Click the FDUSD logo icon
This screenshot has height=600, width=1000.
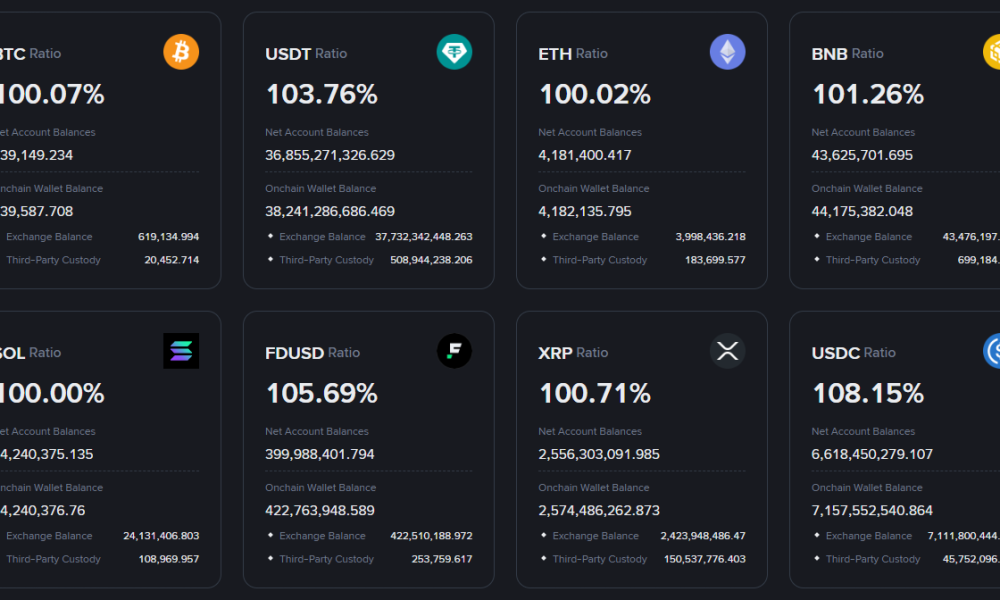(454, 351)
